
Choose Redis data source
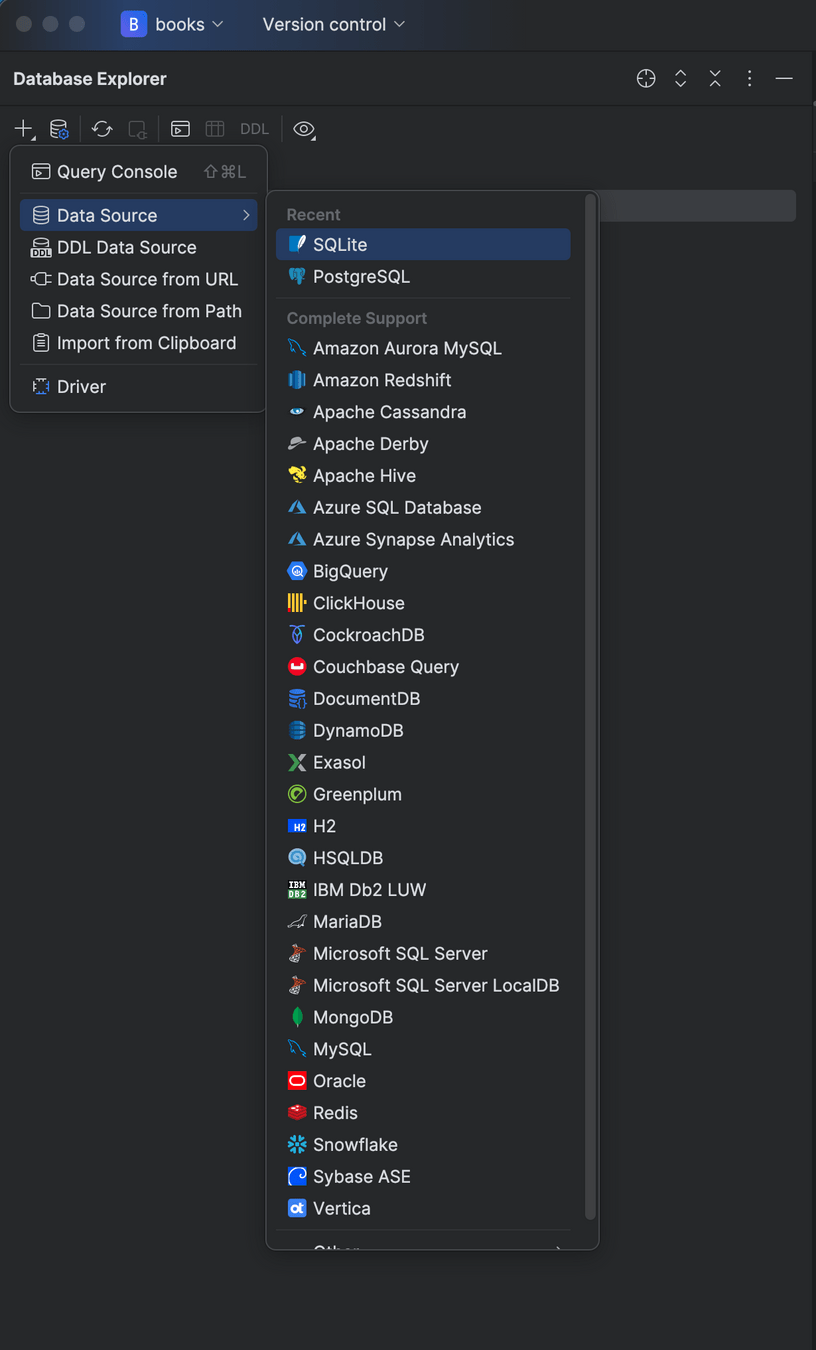[423, 1113]
